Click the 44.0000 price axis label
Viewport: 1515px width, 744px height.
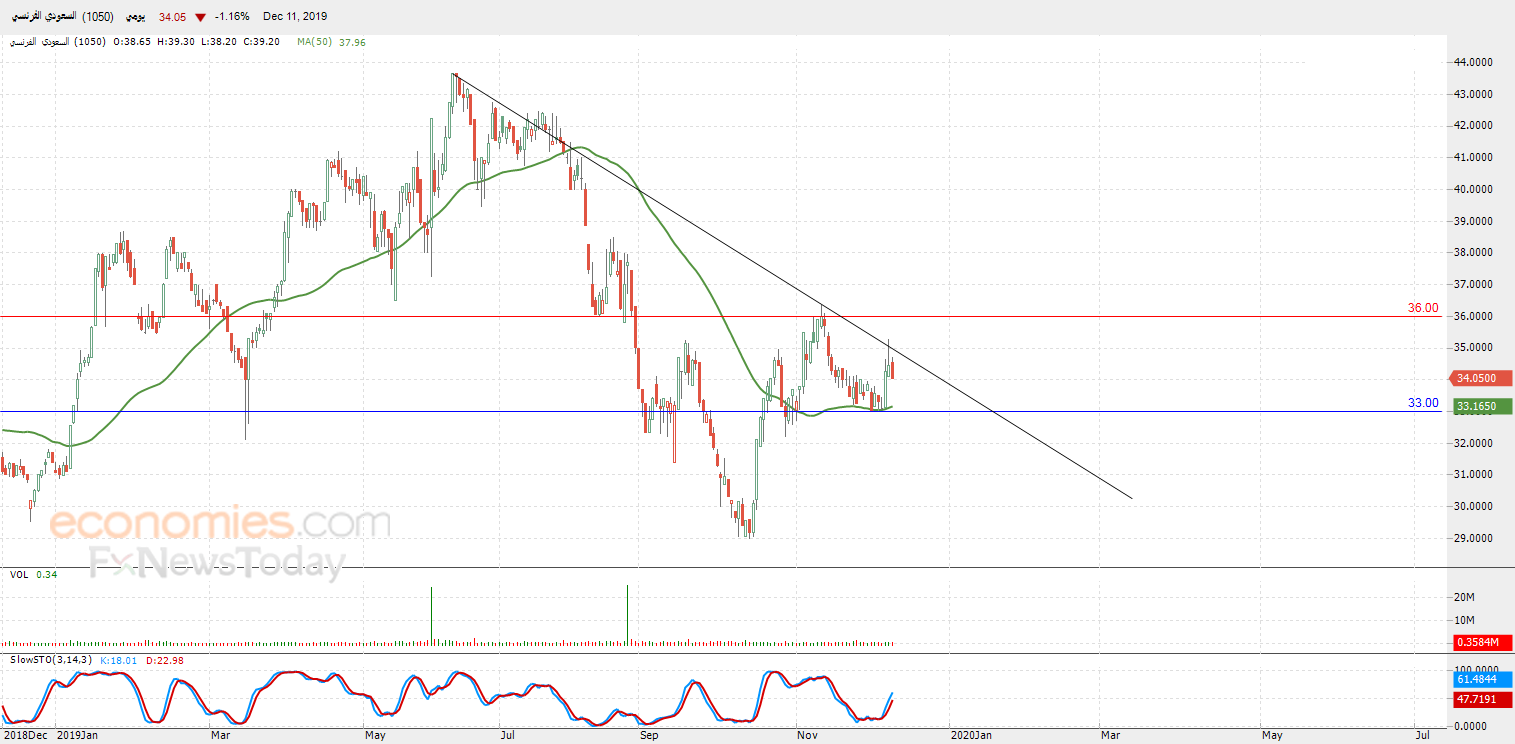(x=1474, y=62)
